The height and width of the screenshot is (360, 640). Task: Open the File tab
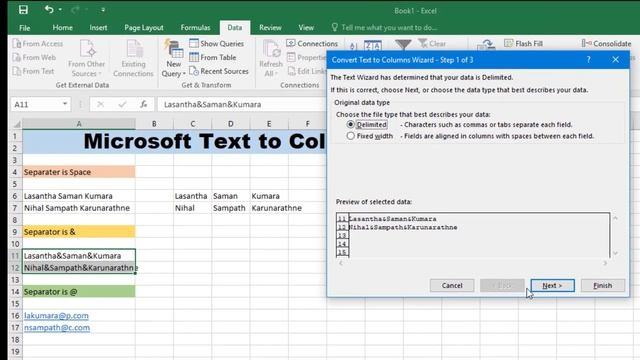(24, 28)
